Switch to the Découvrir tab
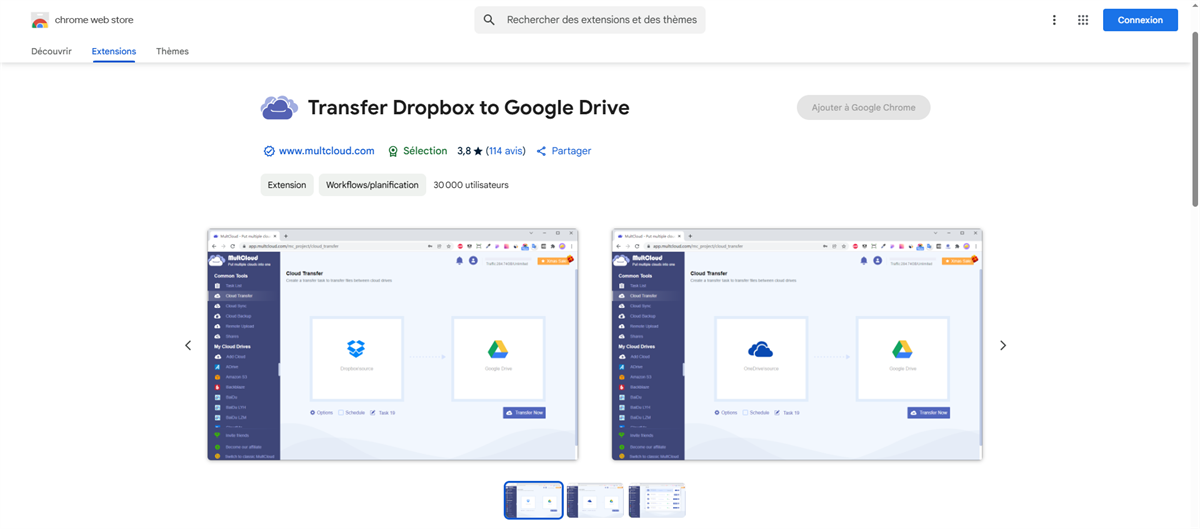This screenshot has height=529, width=1200. point(51,51)
